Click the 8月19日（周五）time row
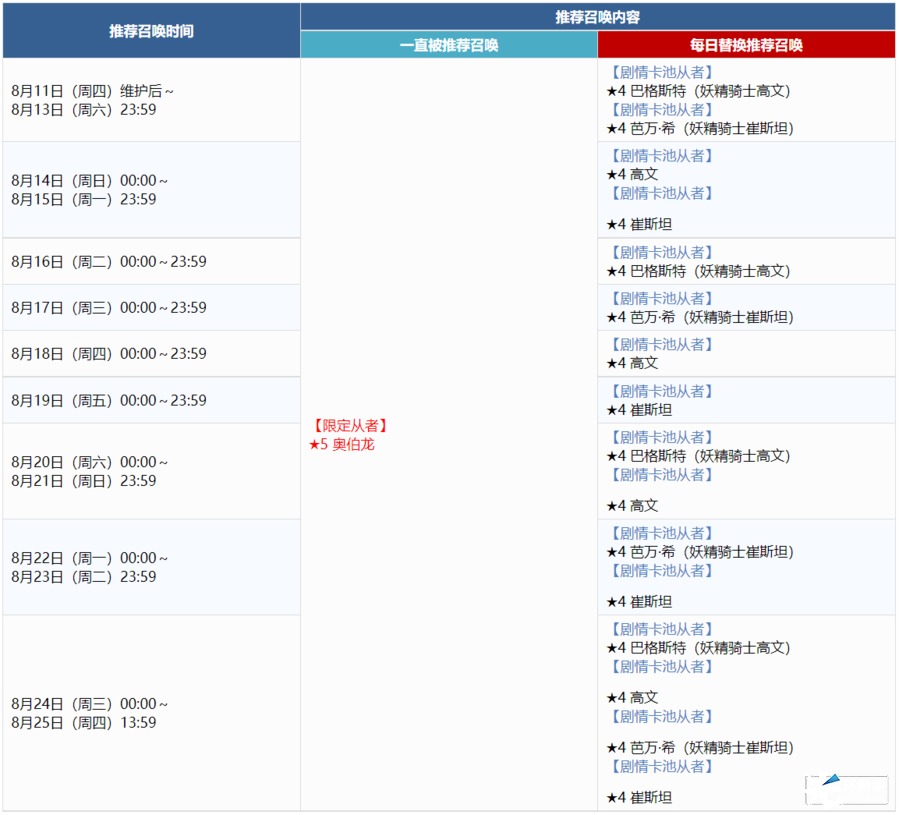The height and width of the screenshot is (815, 899). click(x=109, y=400)
